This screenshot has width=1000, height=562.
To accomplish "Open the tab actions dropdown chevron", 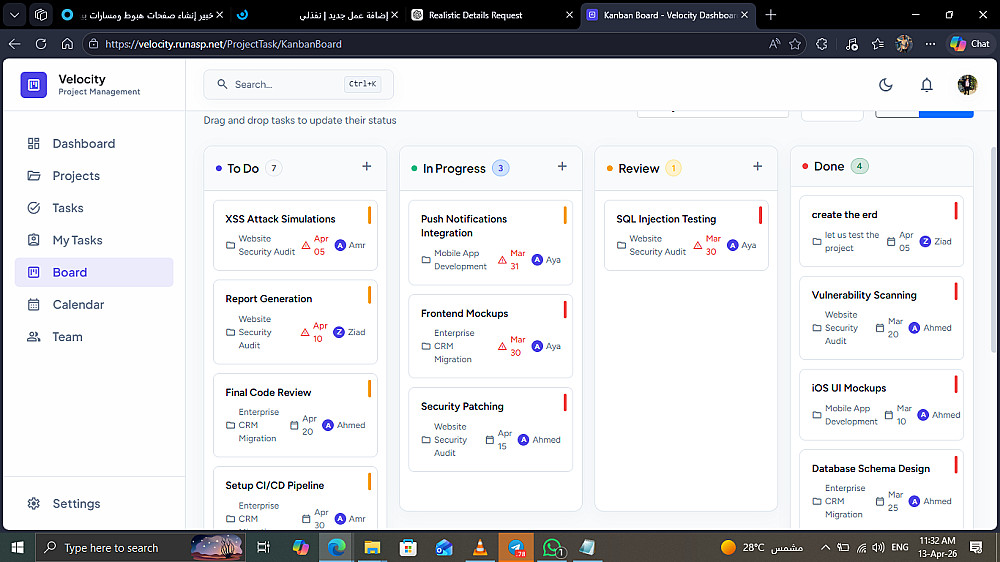I will click(x=15, y=15).
